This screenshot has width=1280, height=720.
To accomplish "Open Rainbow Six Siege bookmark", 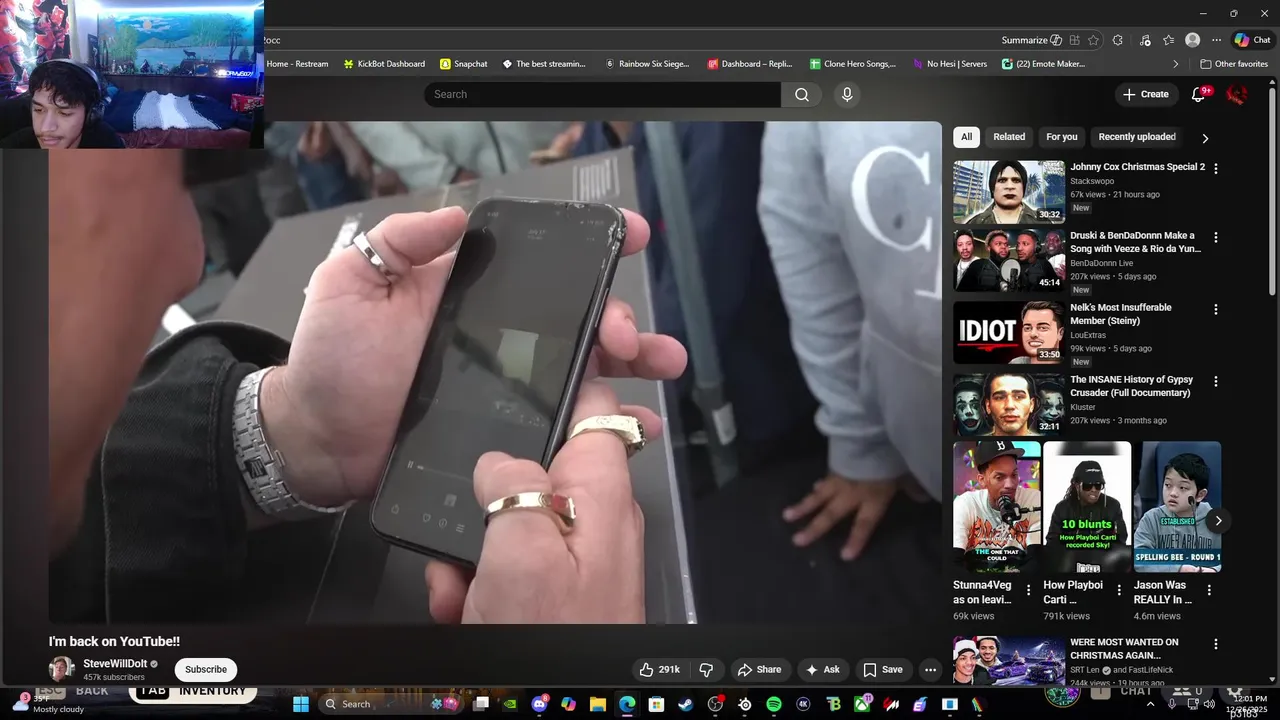I will point(647,64).
